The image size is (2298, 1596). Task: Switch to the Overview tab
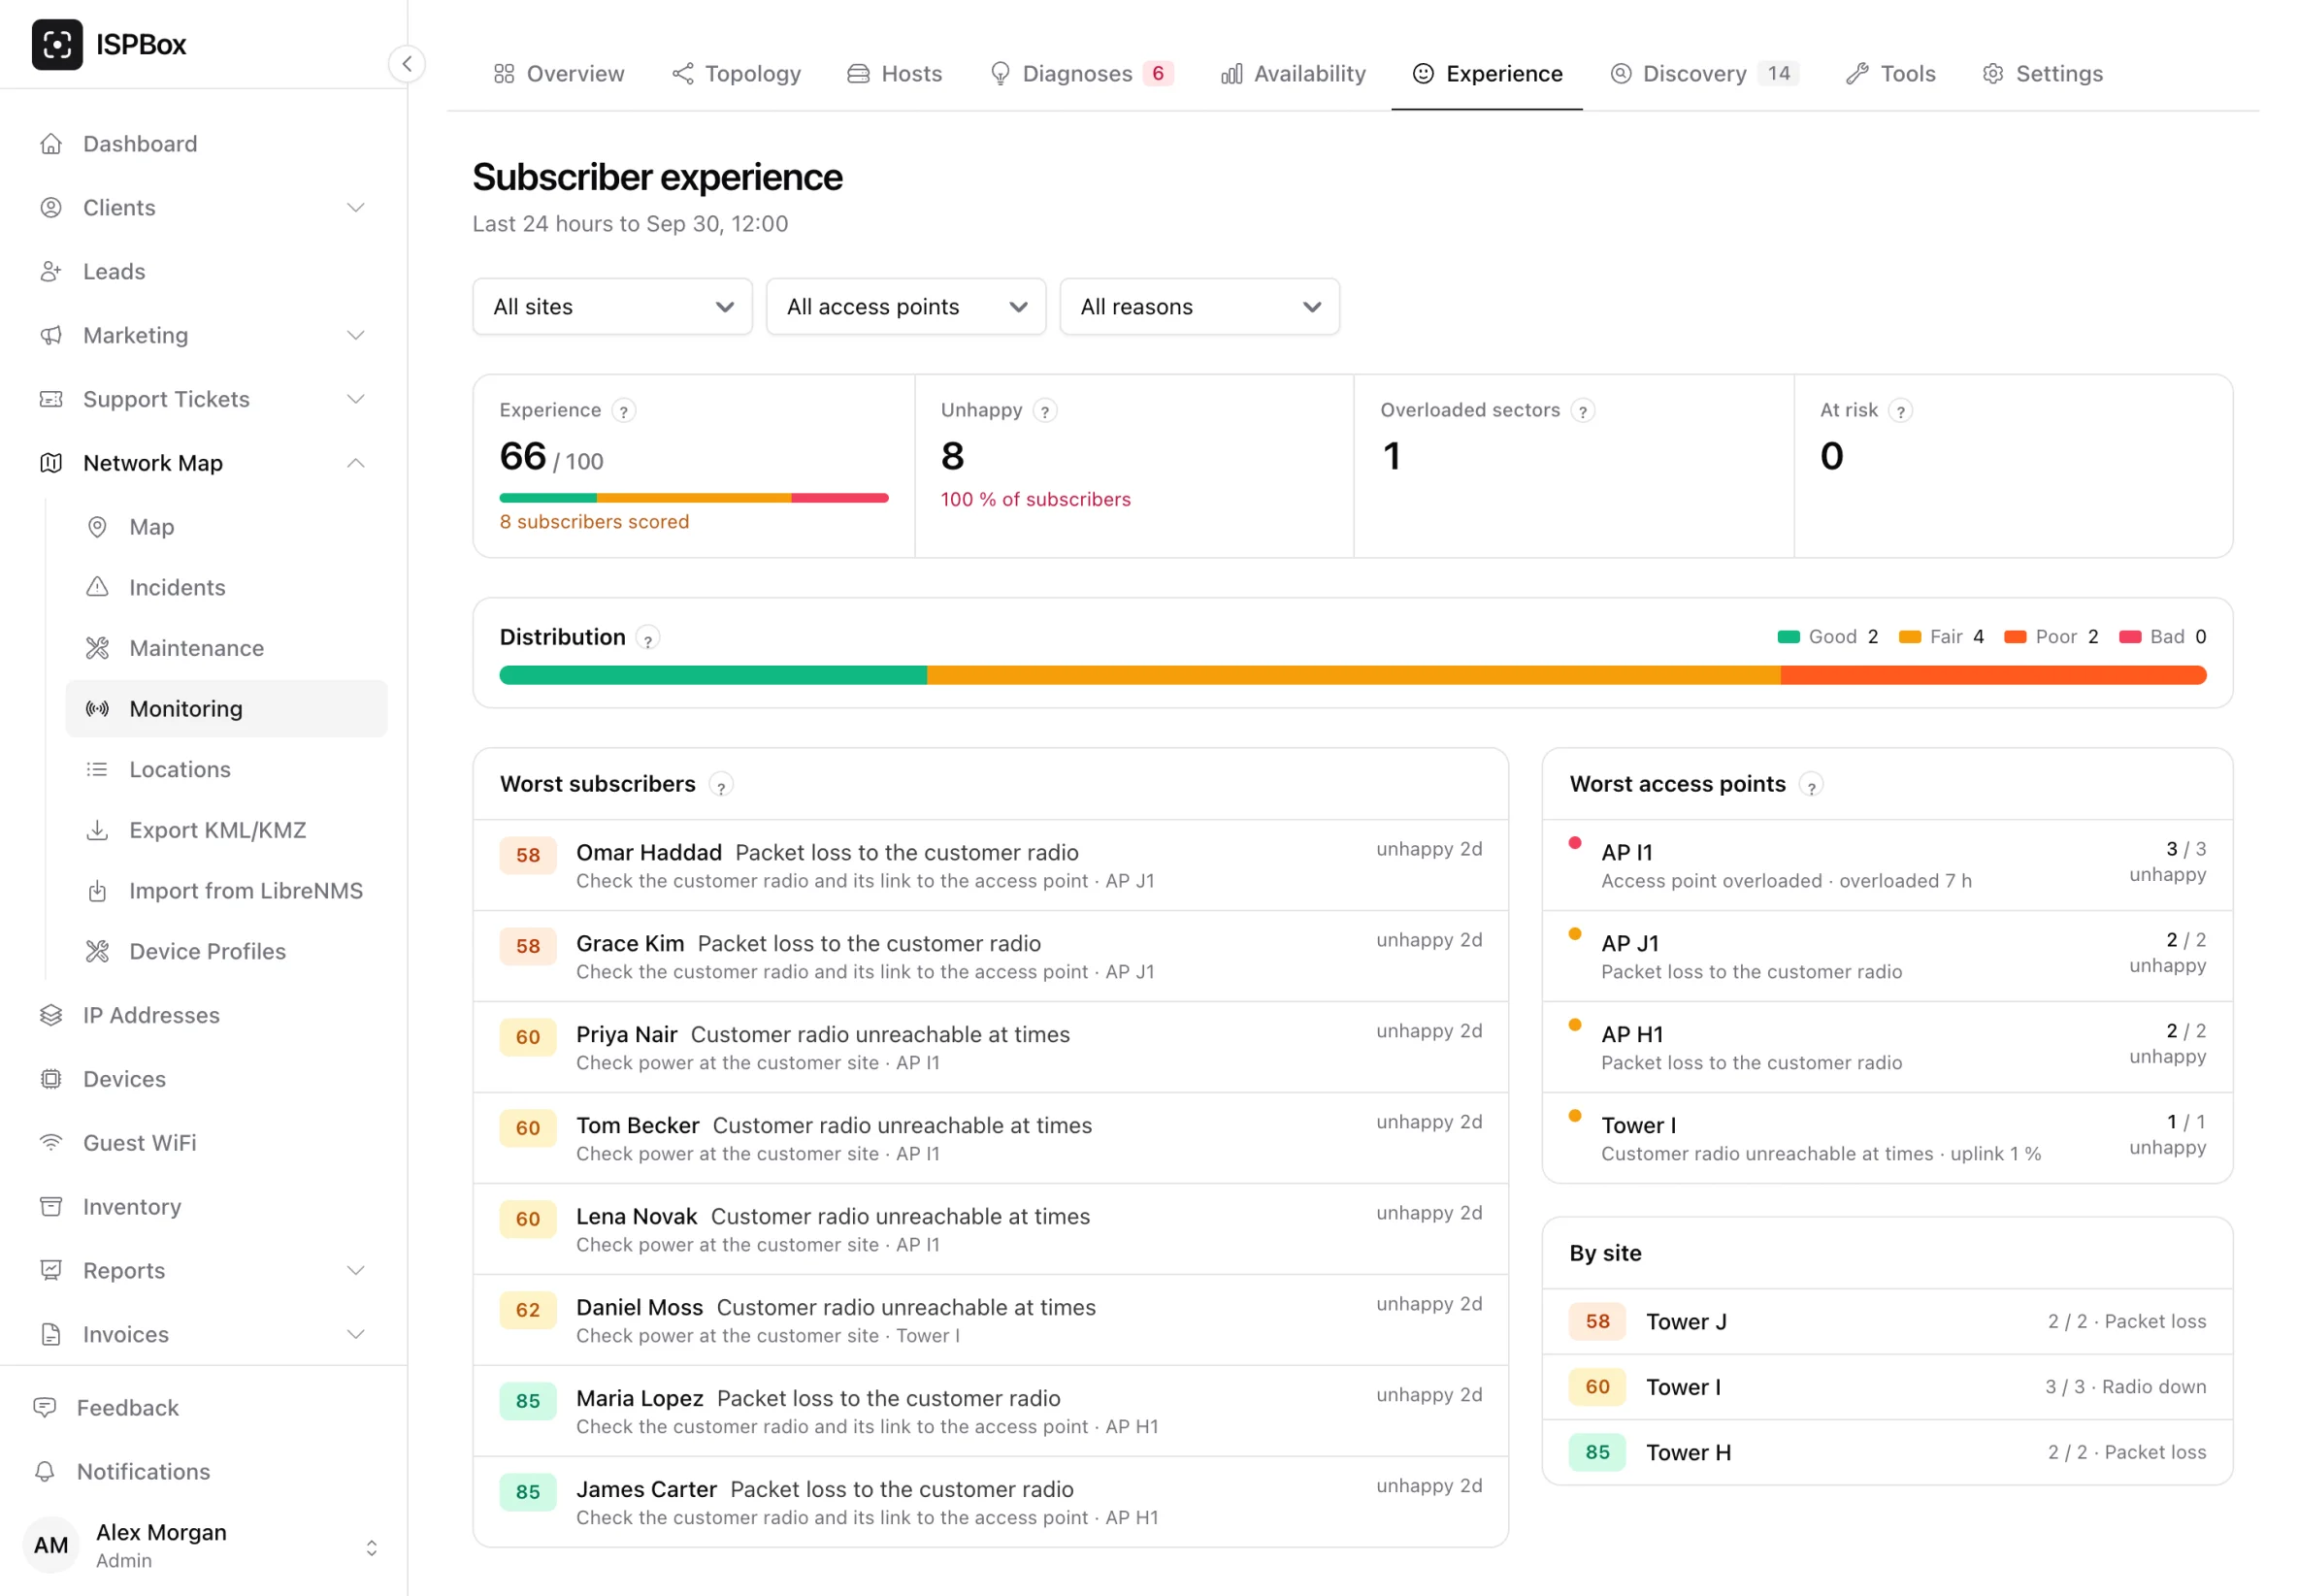tap(559, 74)
